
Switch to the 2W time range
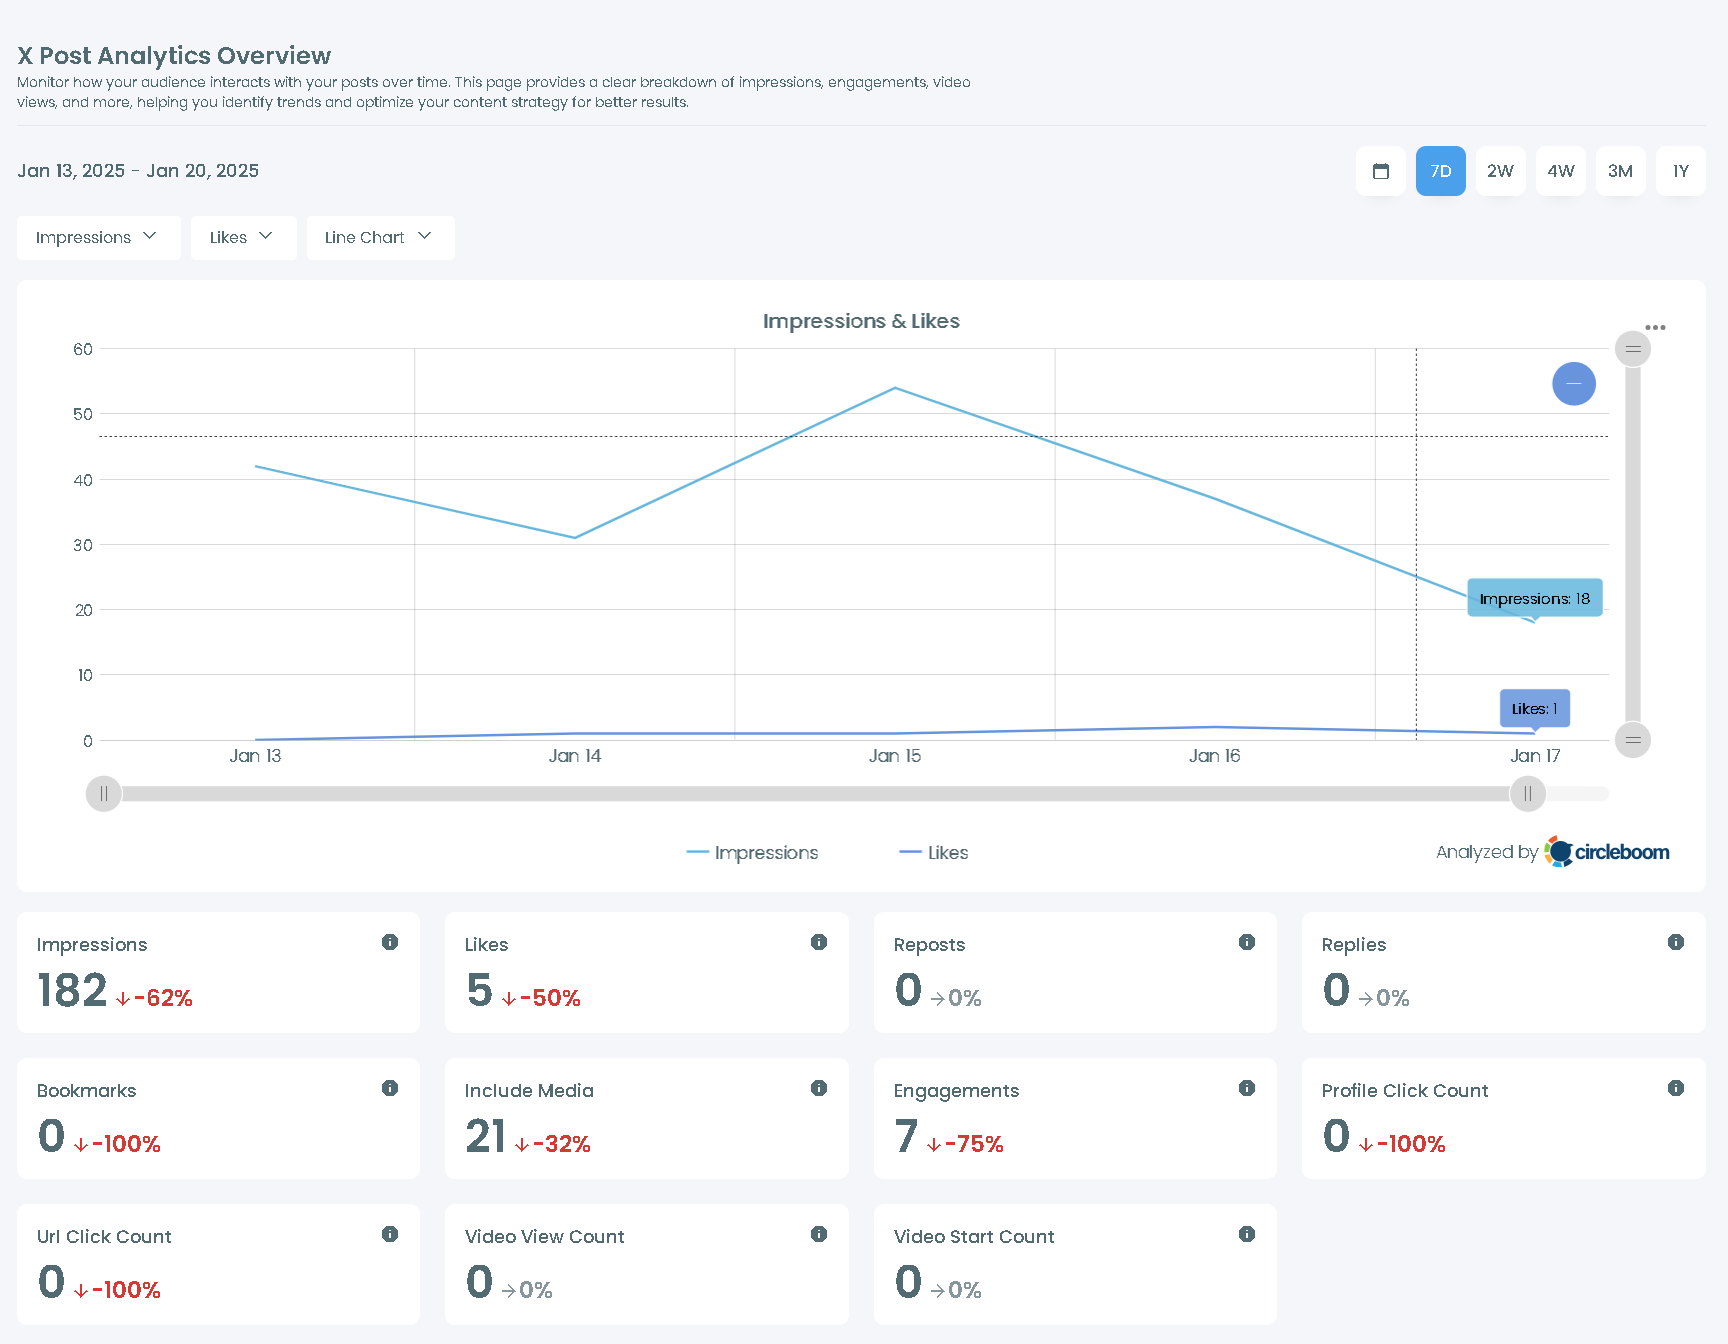pyautogui.click(x=1500, y=171)
